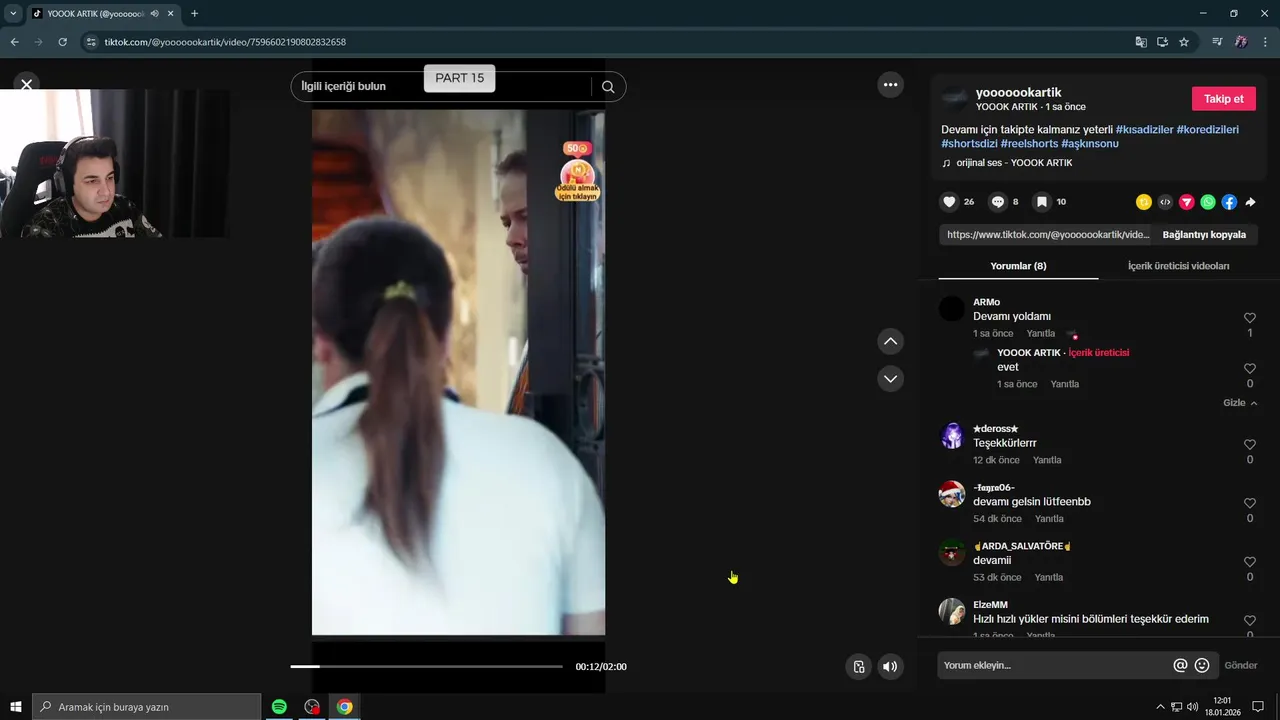Repost the video with the yellow repost icon
Screen dimensions: 1280x720
pyautogui.click(x=1144, y=202)
